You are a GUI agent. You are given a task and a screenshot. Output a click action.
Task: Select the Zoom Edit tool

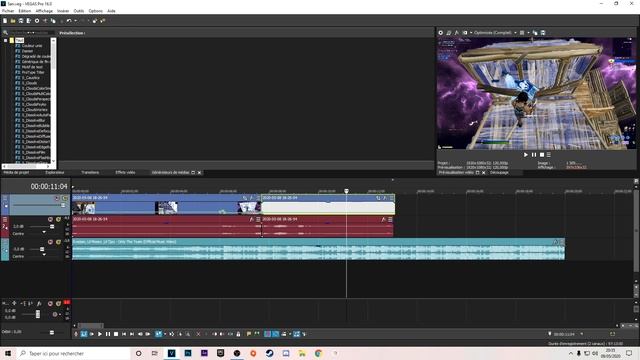188,334
